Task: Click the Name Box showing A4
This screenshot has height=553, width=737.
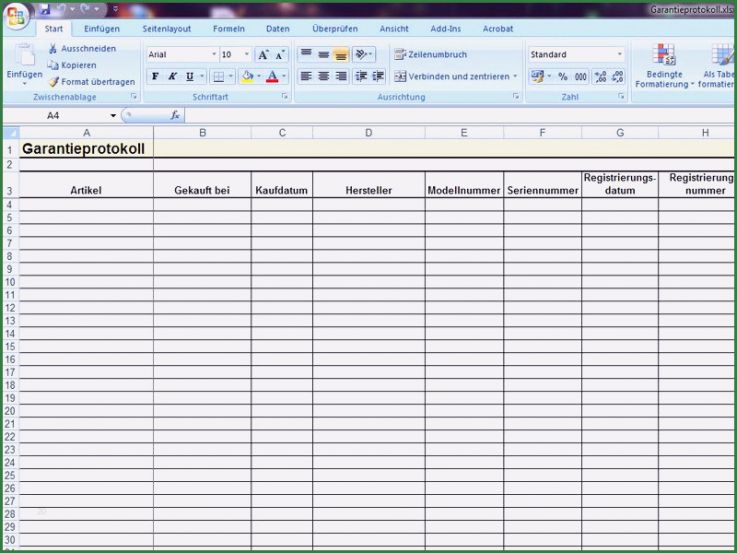Action: pyautogui.click(x=55, y=115)
